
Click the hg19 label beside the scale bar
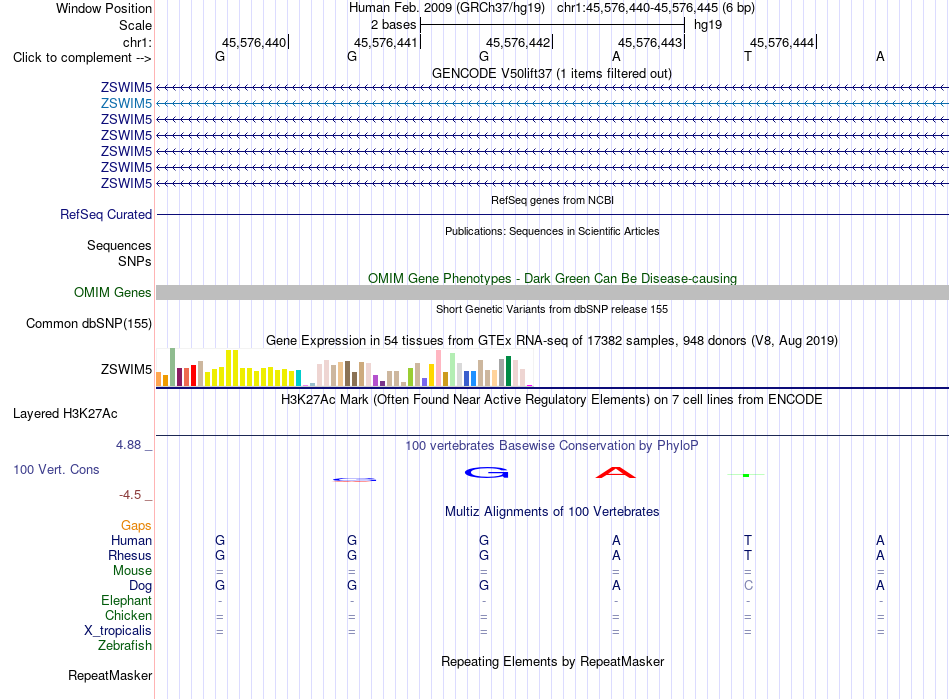(x=708, y=25)
